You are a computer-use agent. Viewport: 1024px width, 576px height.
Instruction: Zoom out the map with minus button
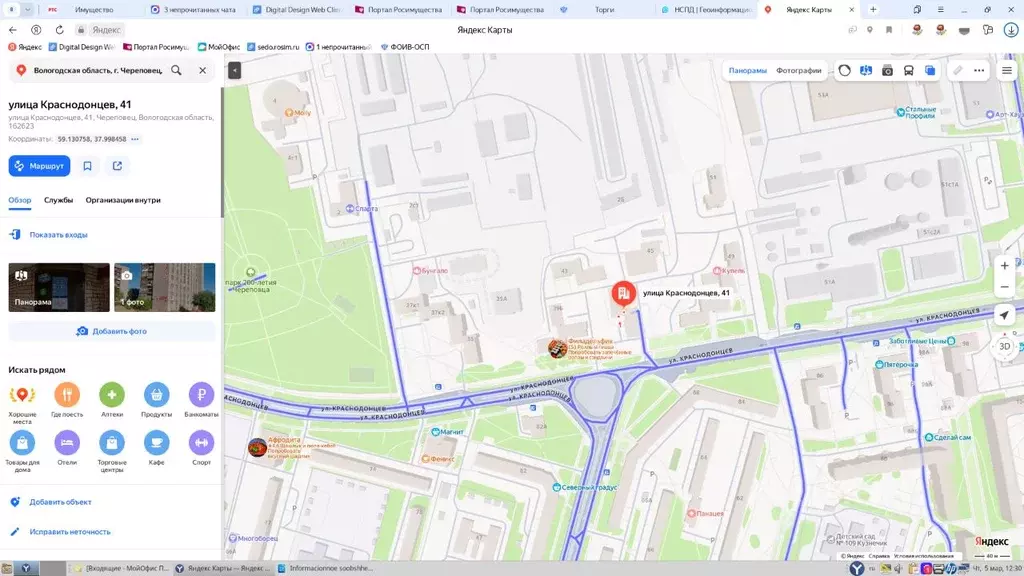(1005, 287)
